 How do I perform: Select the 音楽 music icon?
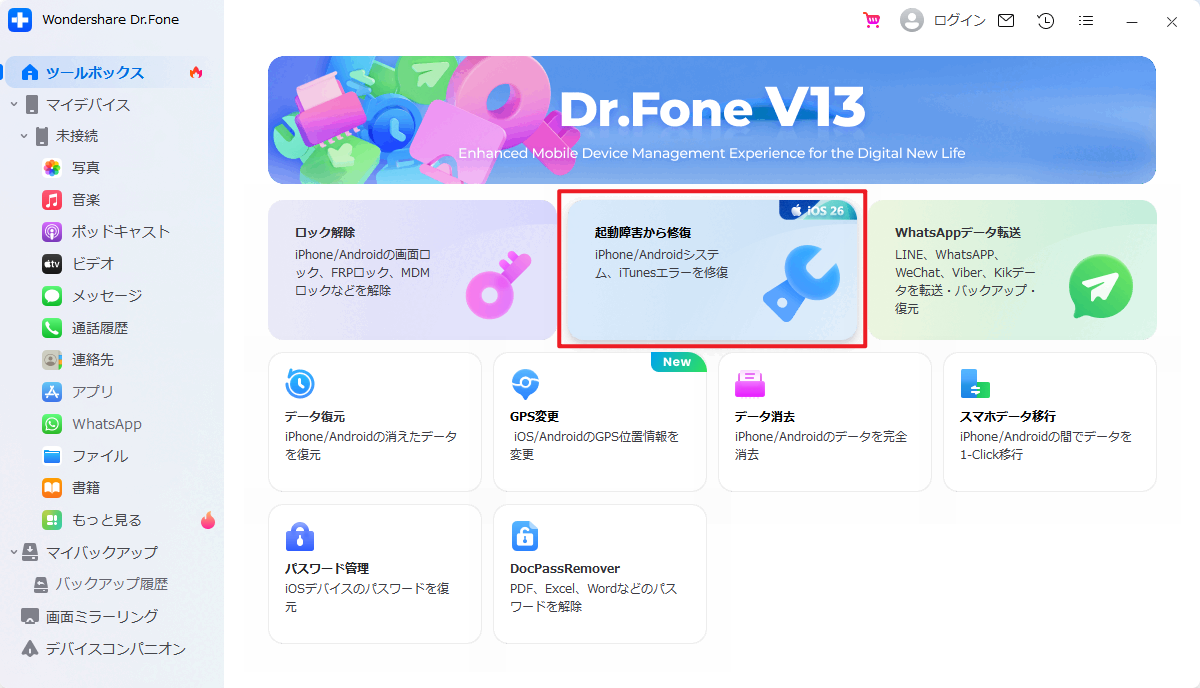pos(52,200)
